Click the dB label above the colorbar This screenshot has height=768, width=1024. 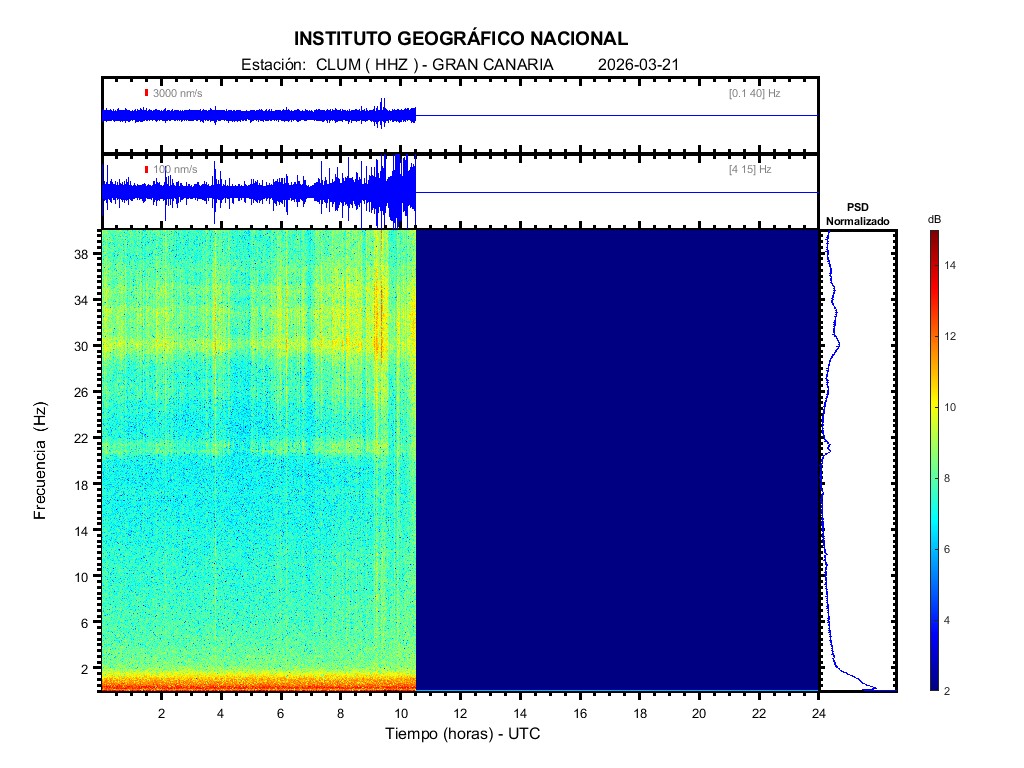tap(934, 219)
